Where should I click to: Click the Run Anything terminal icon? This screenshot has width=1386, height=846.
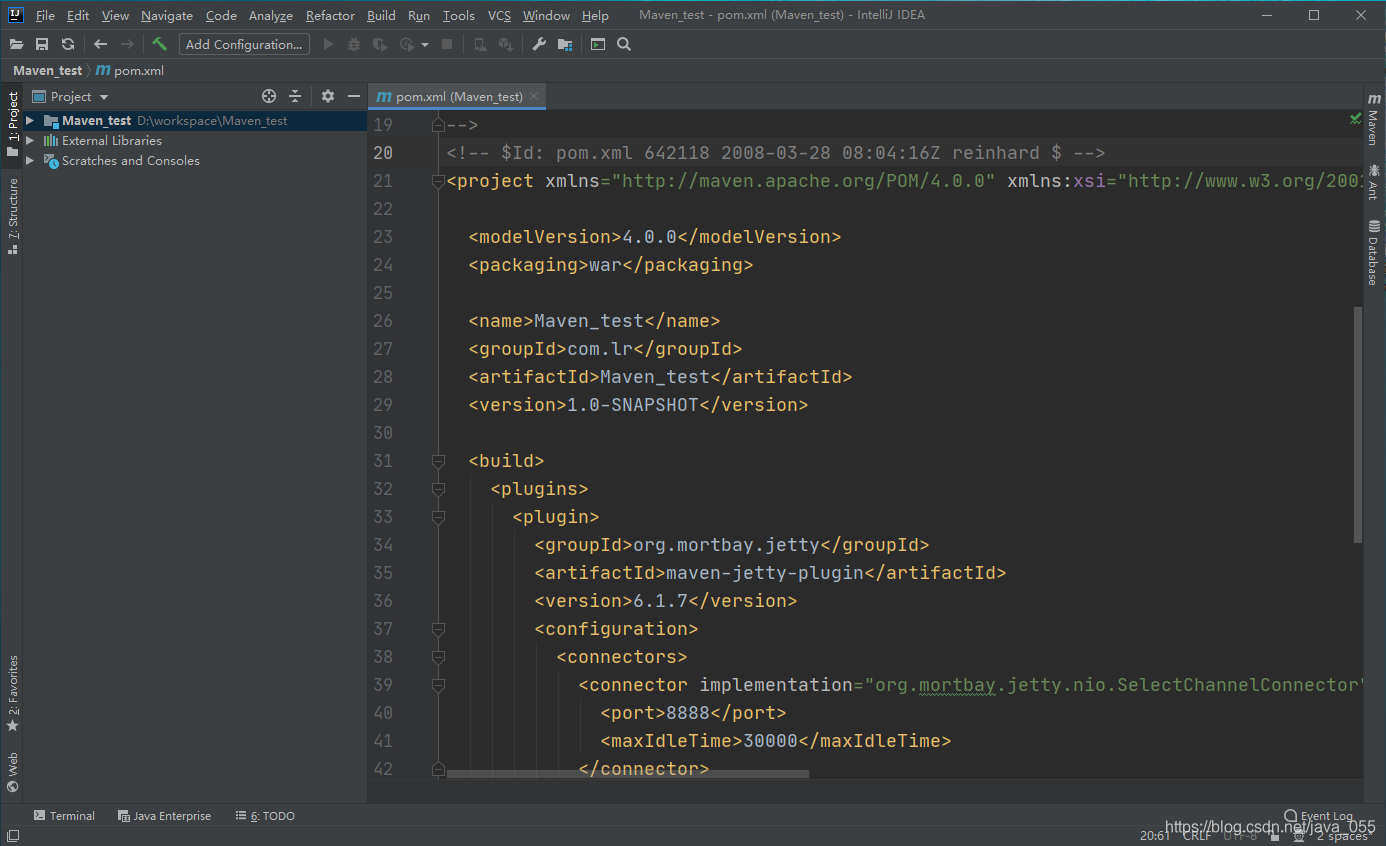(x=598, y=44)
